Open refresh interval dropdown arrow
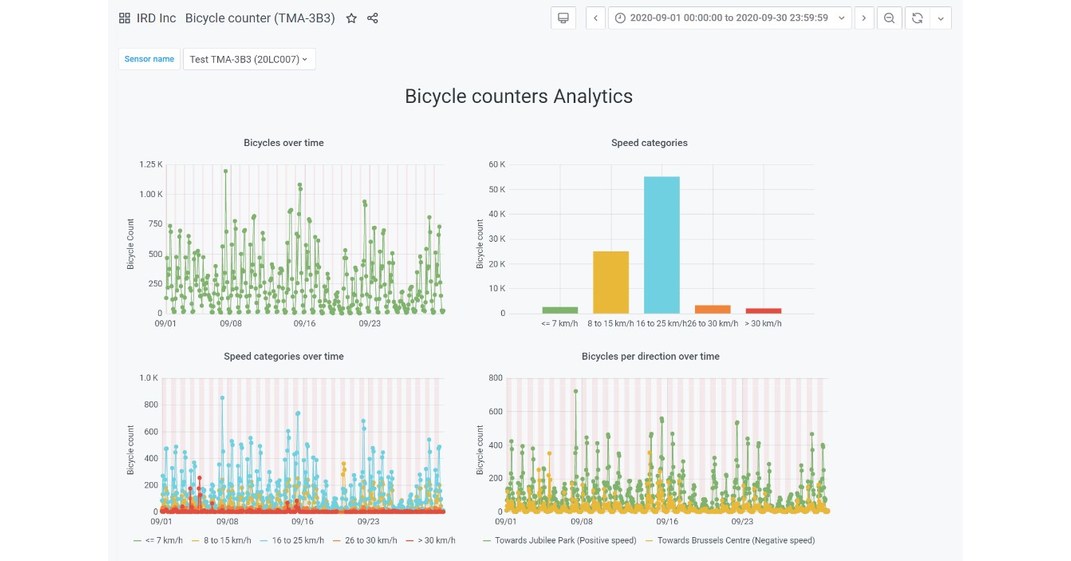Screen dimensions: 1071x561 [941, 18]
